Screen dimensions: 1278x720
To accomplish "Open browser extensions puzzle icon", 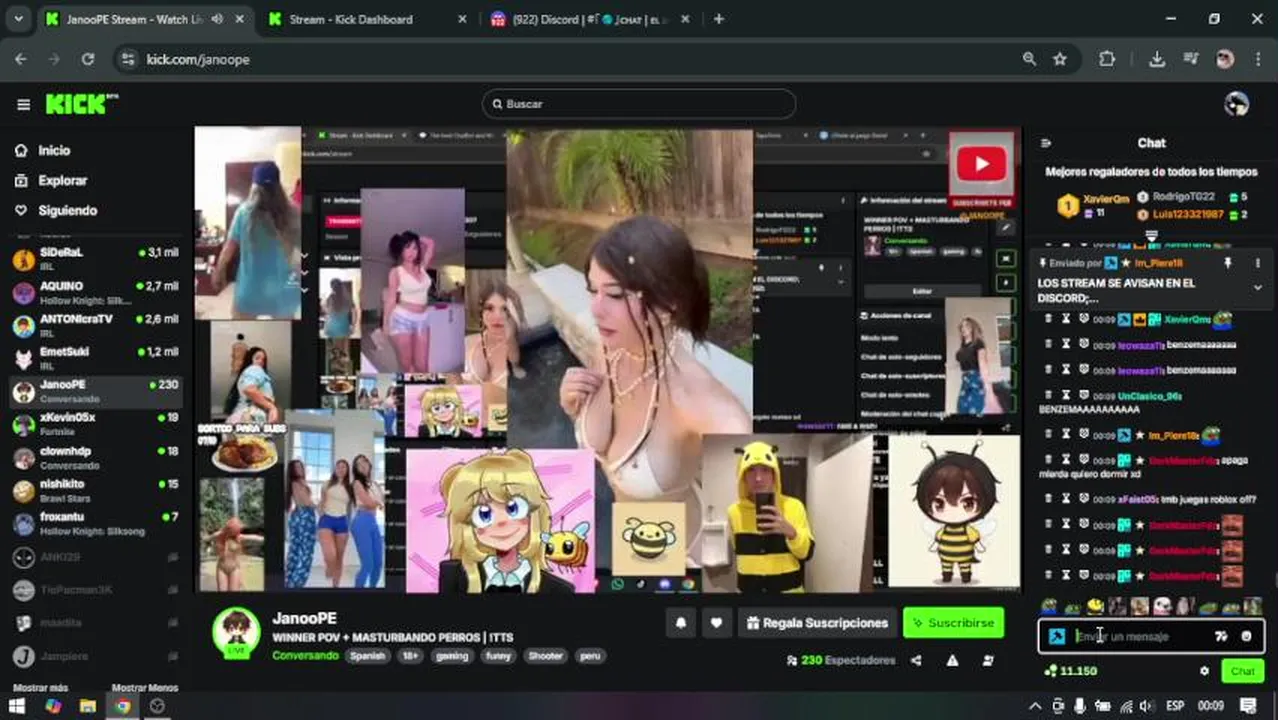I will [1107, 59].
